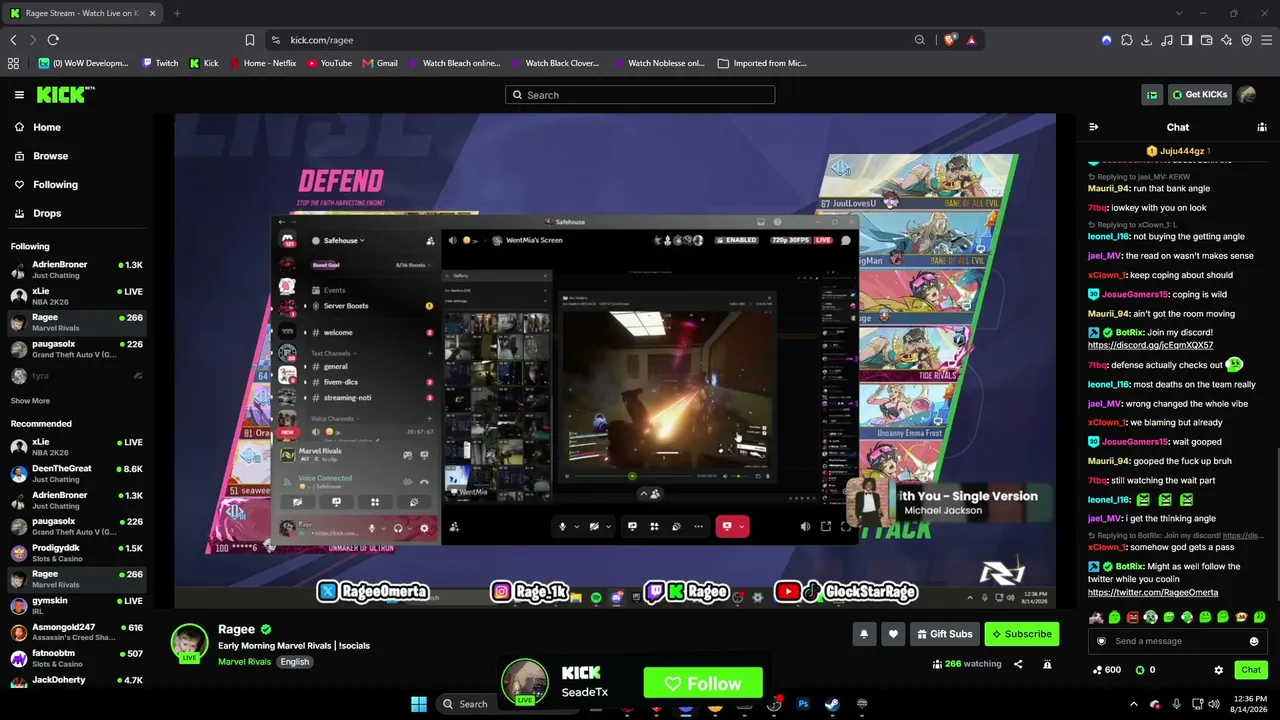Open the green rewards icon beside Get KICKs
This screenshot has height=720, width=1280.
tap(1152, 95)
